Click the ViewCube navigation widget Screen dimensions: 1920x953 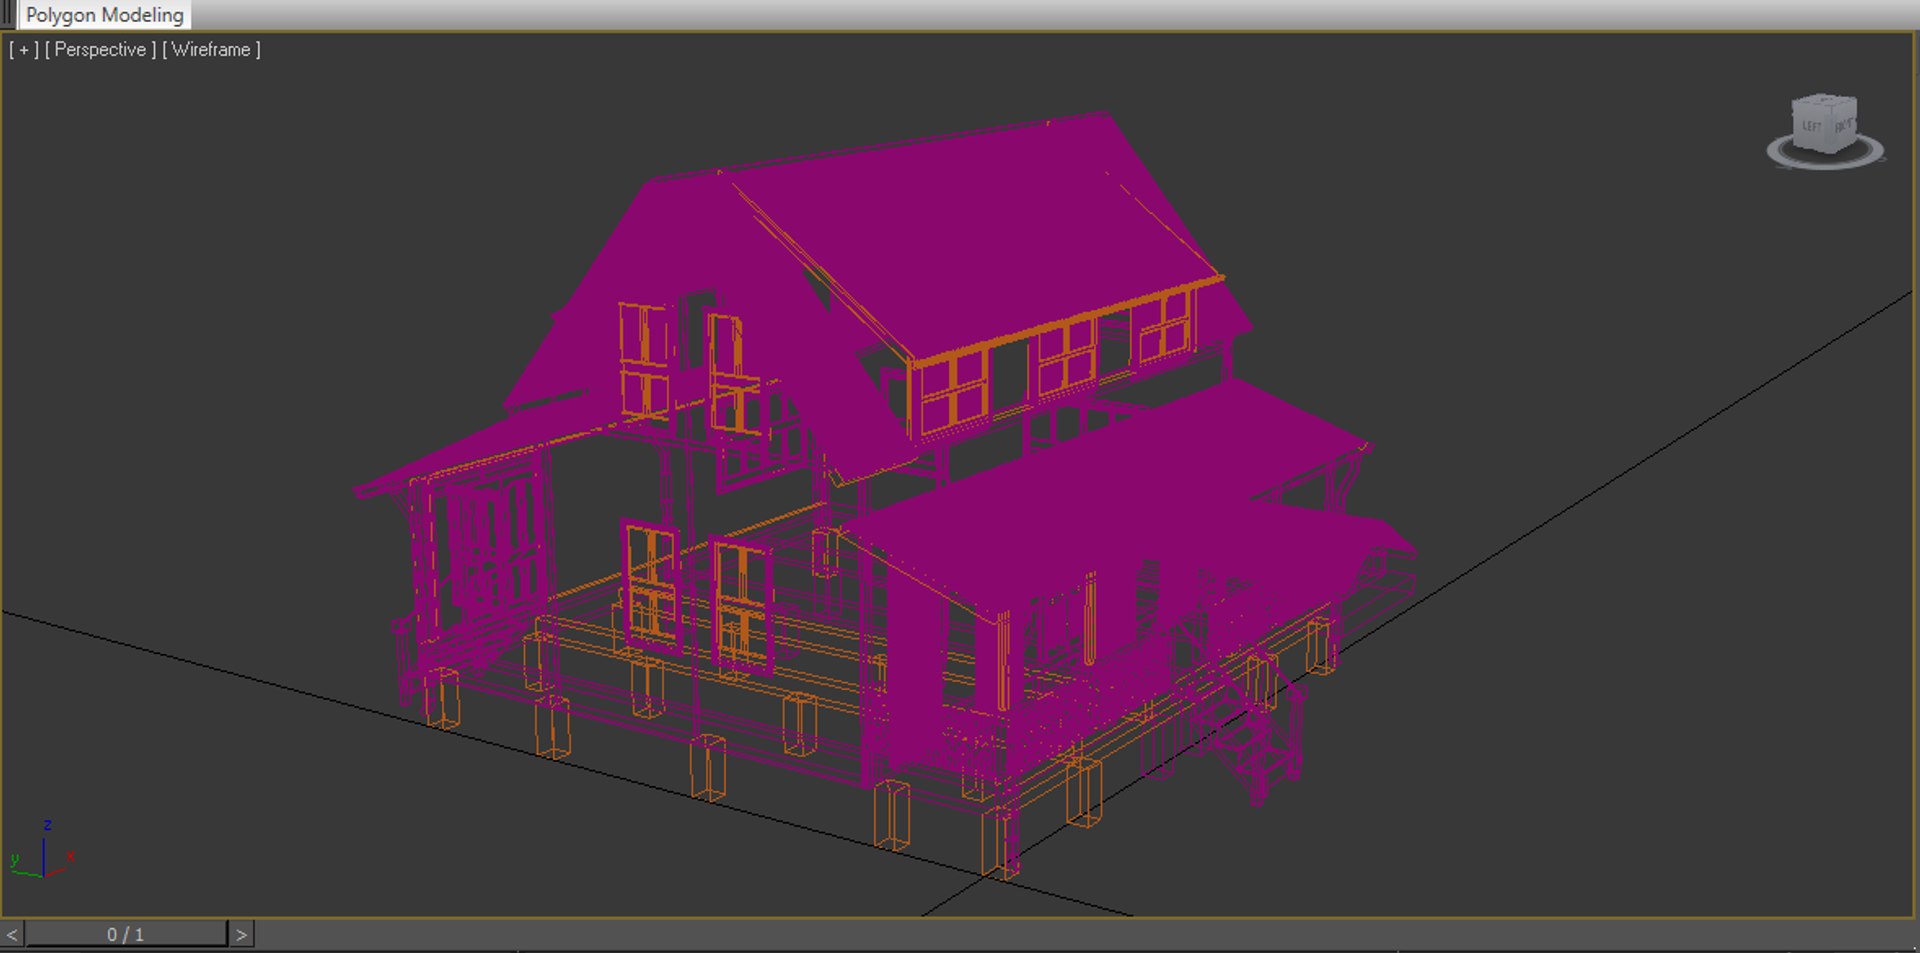coord(1825,123)
